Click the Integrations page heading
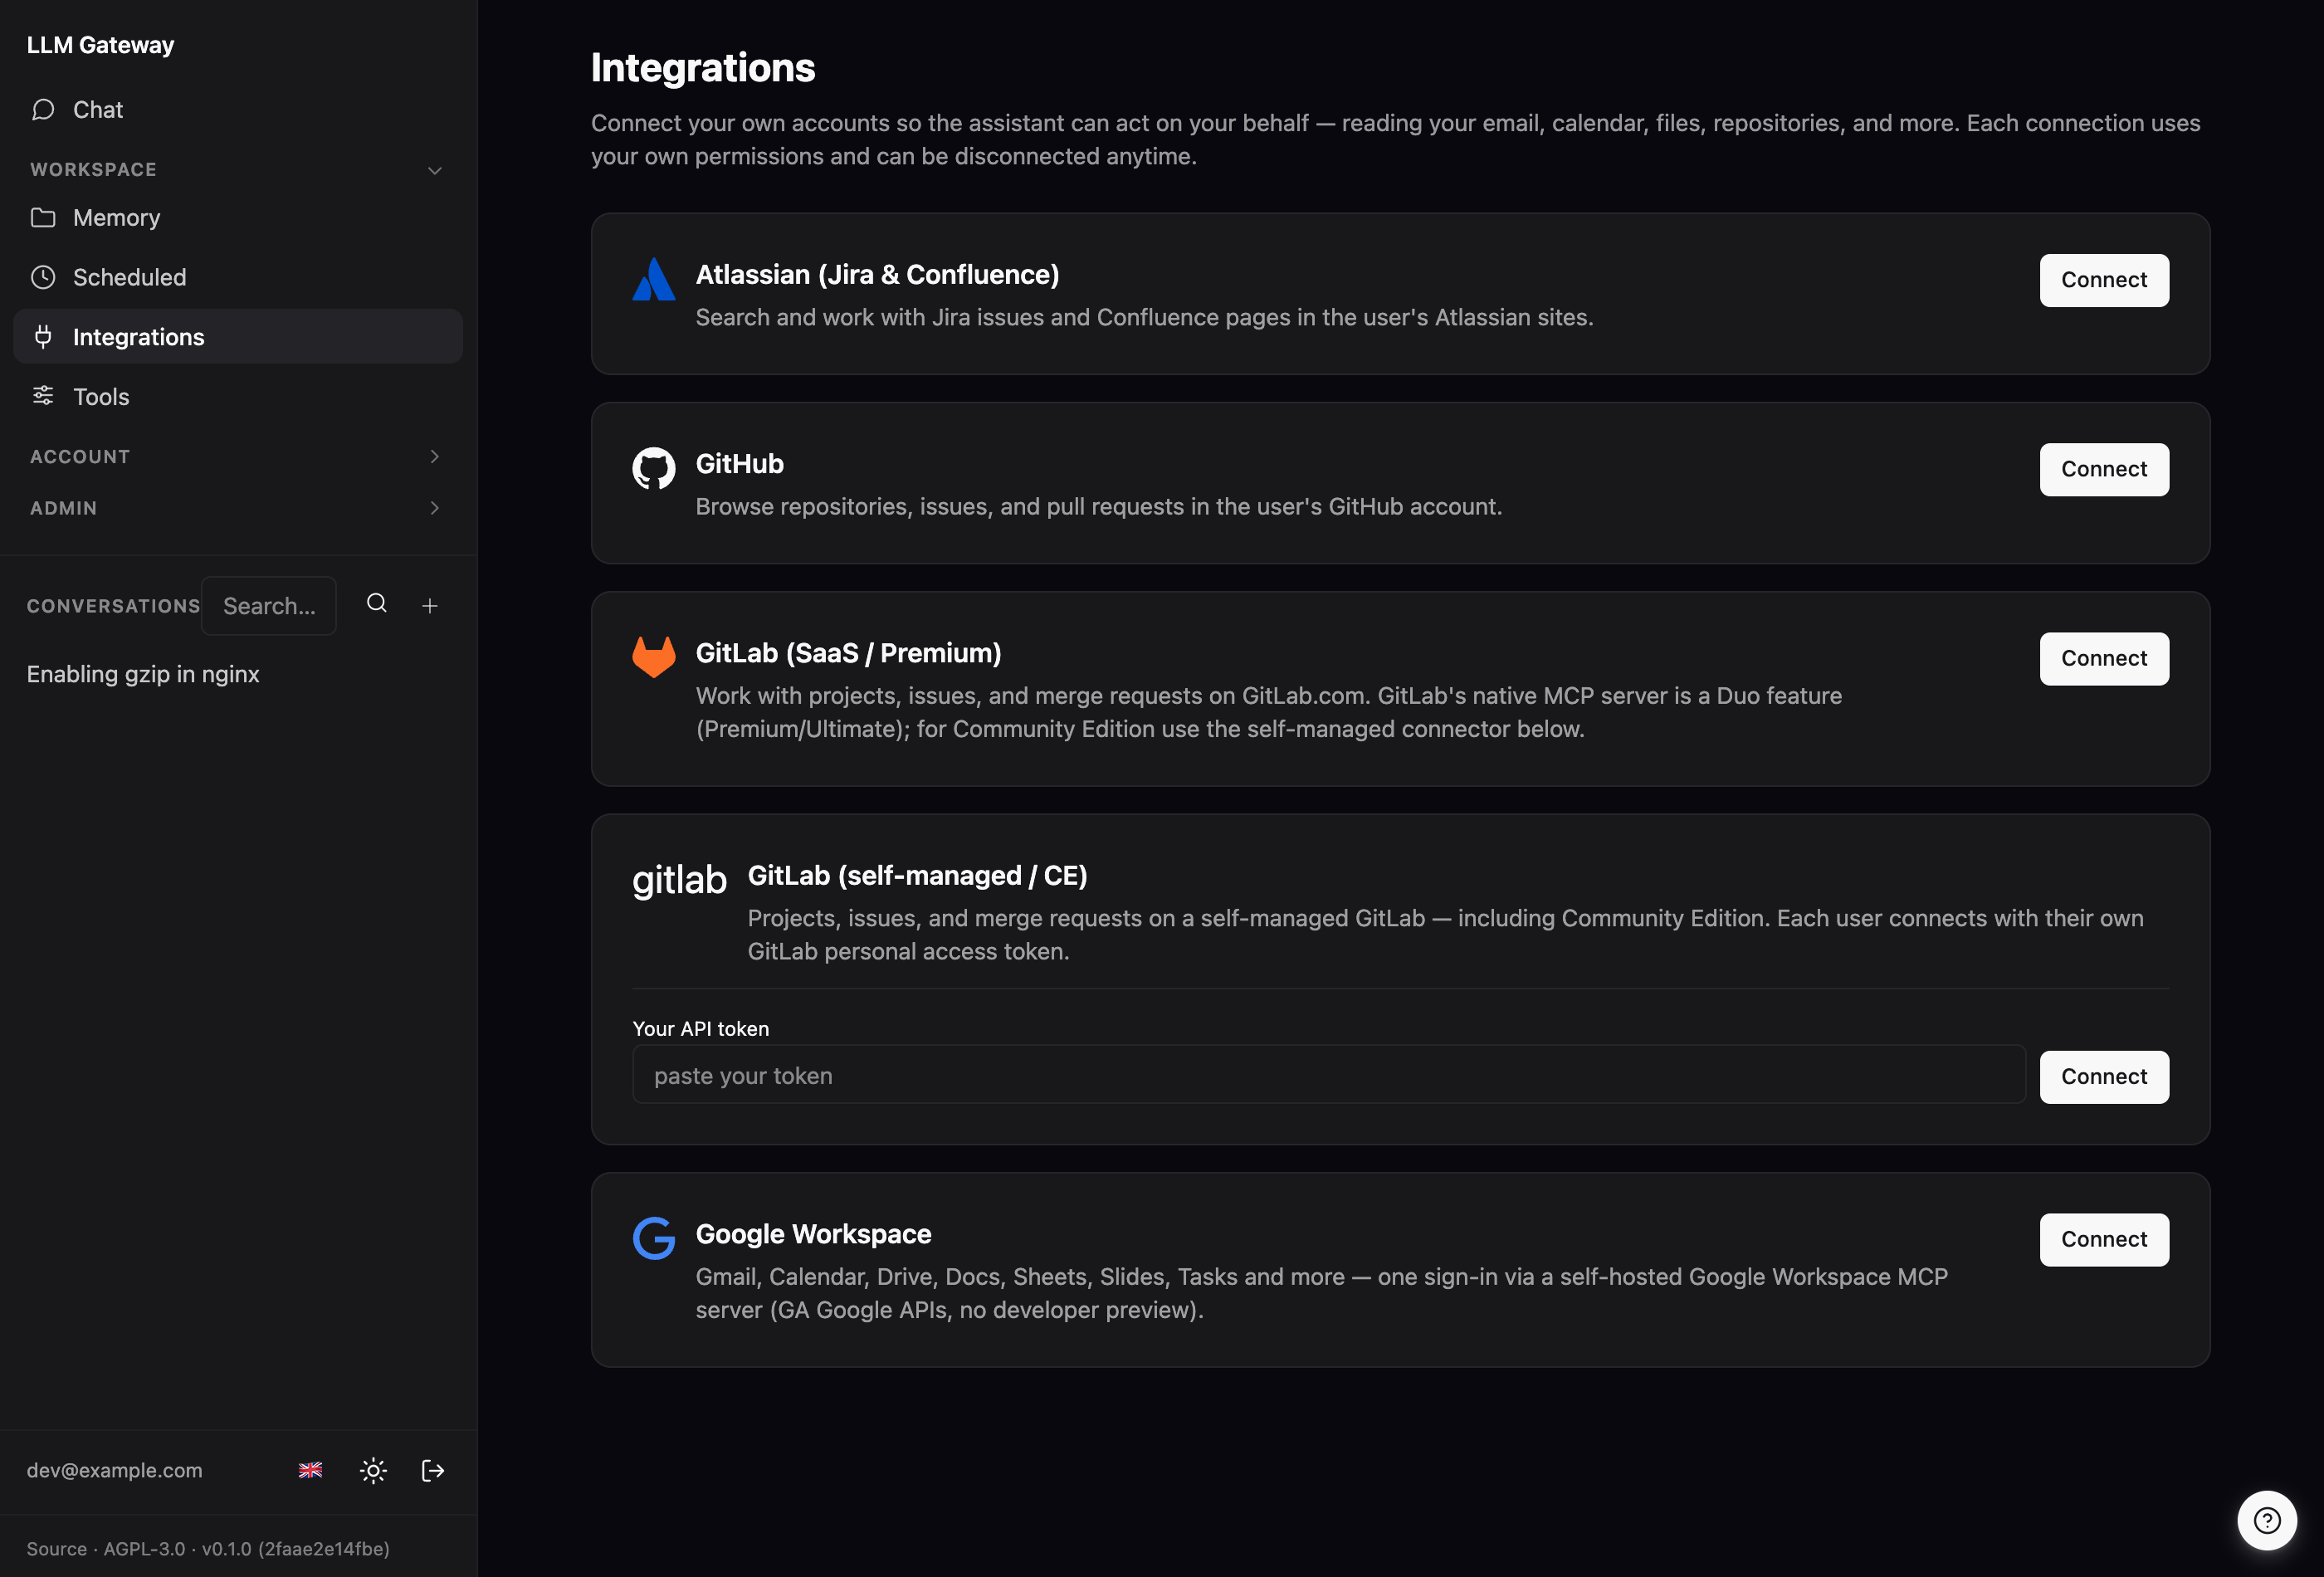This screenshot has width=2324, height=1577. click(703, 68)
